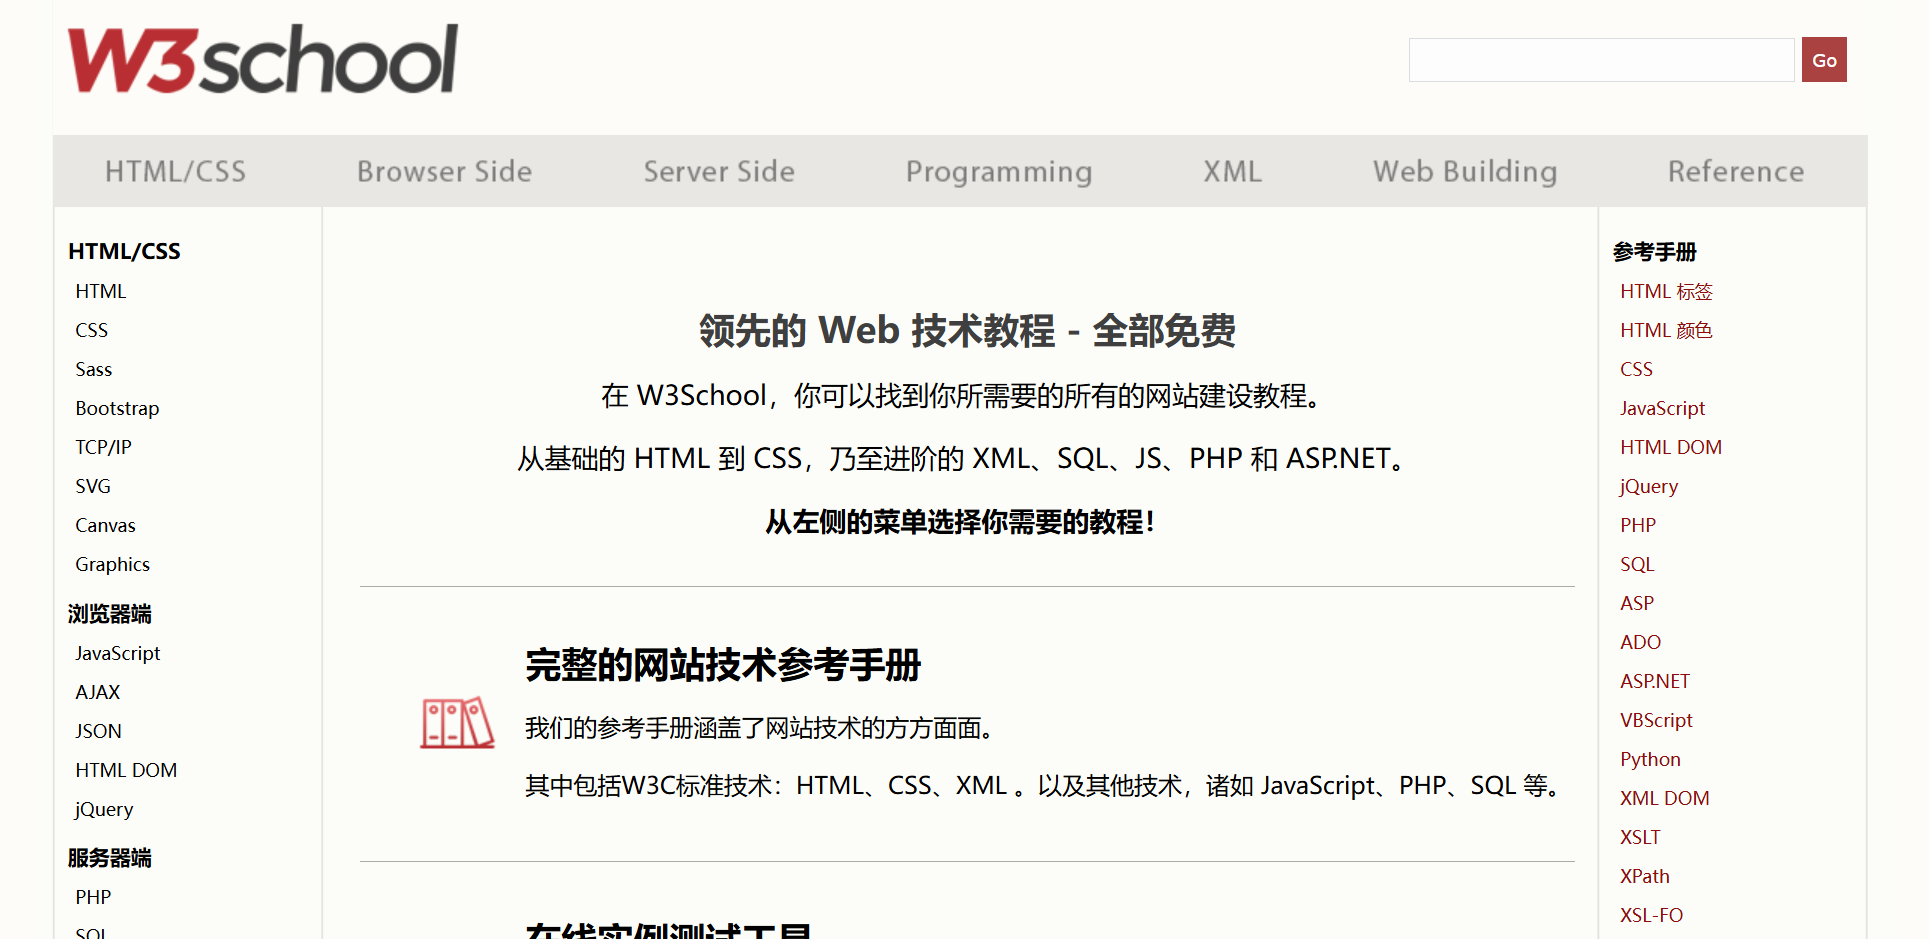The image size is (1929, 939).
Task: Click the Go search button
Action: pyautogui.click(x=1824, y=60)
